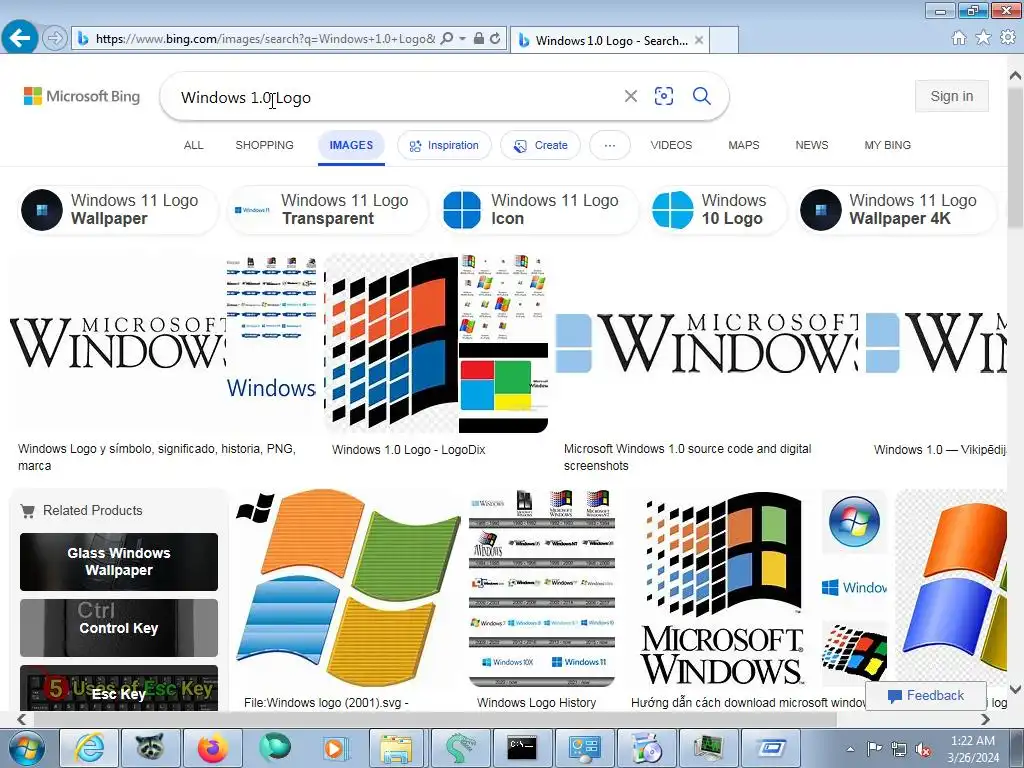Open the Windows 1.0 — Vikipēdija image
The height and width of the screenshot is (768, 1024).
pyautogui.click(x=936, y=344)
